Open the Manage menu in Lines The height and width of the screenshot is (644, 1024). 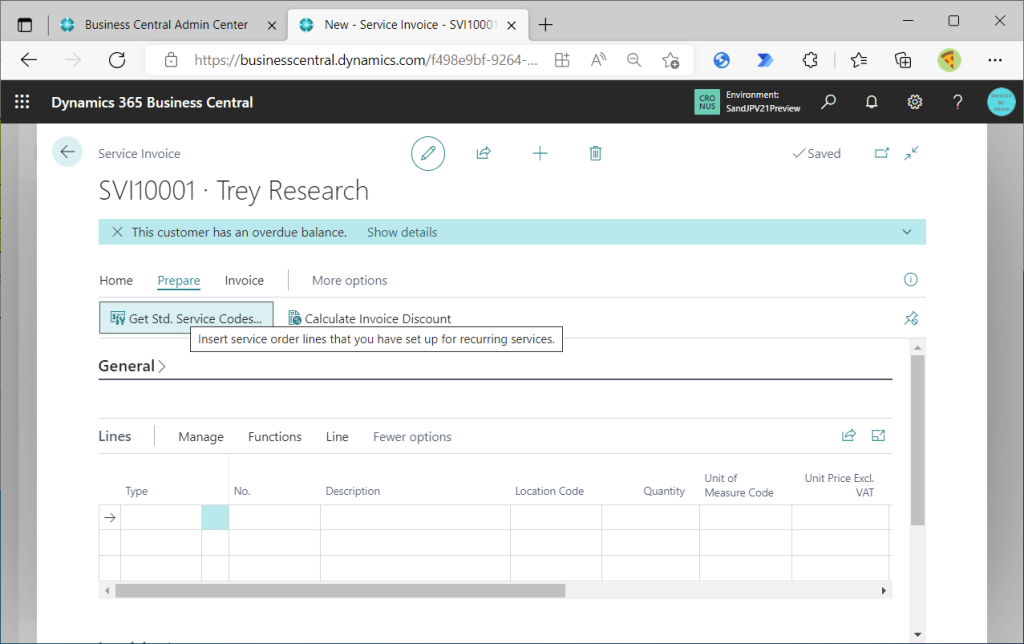click(x=200, y=436)
